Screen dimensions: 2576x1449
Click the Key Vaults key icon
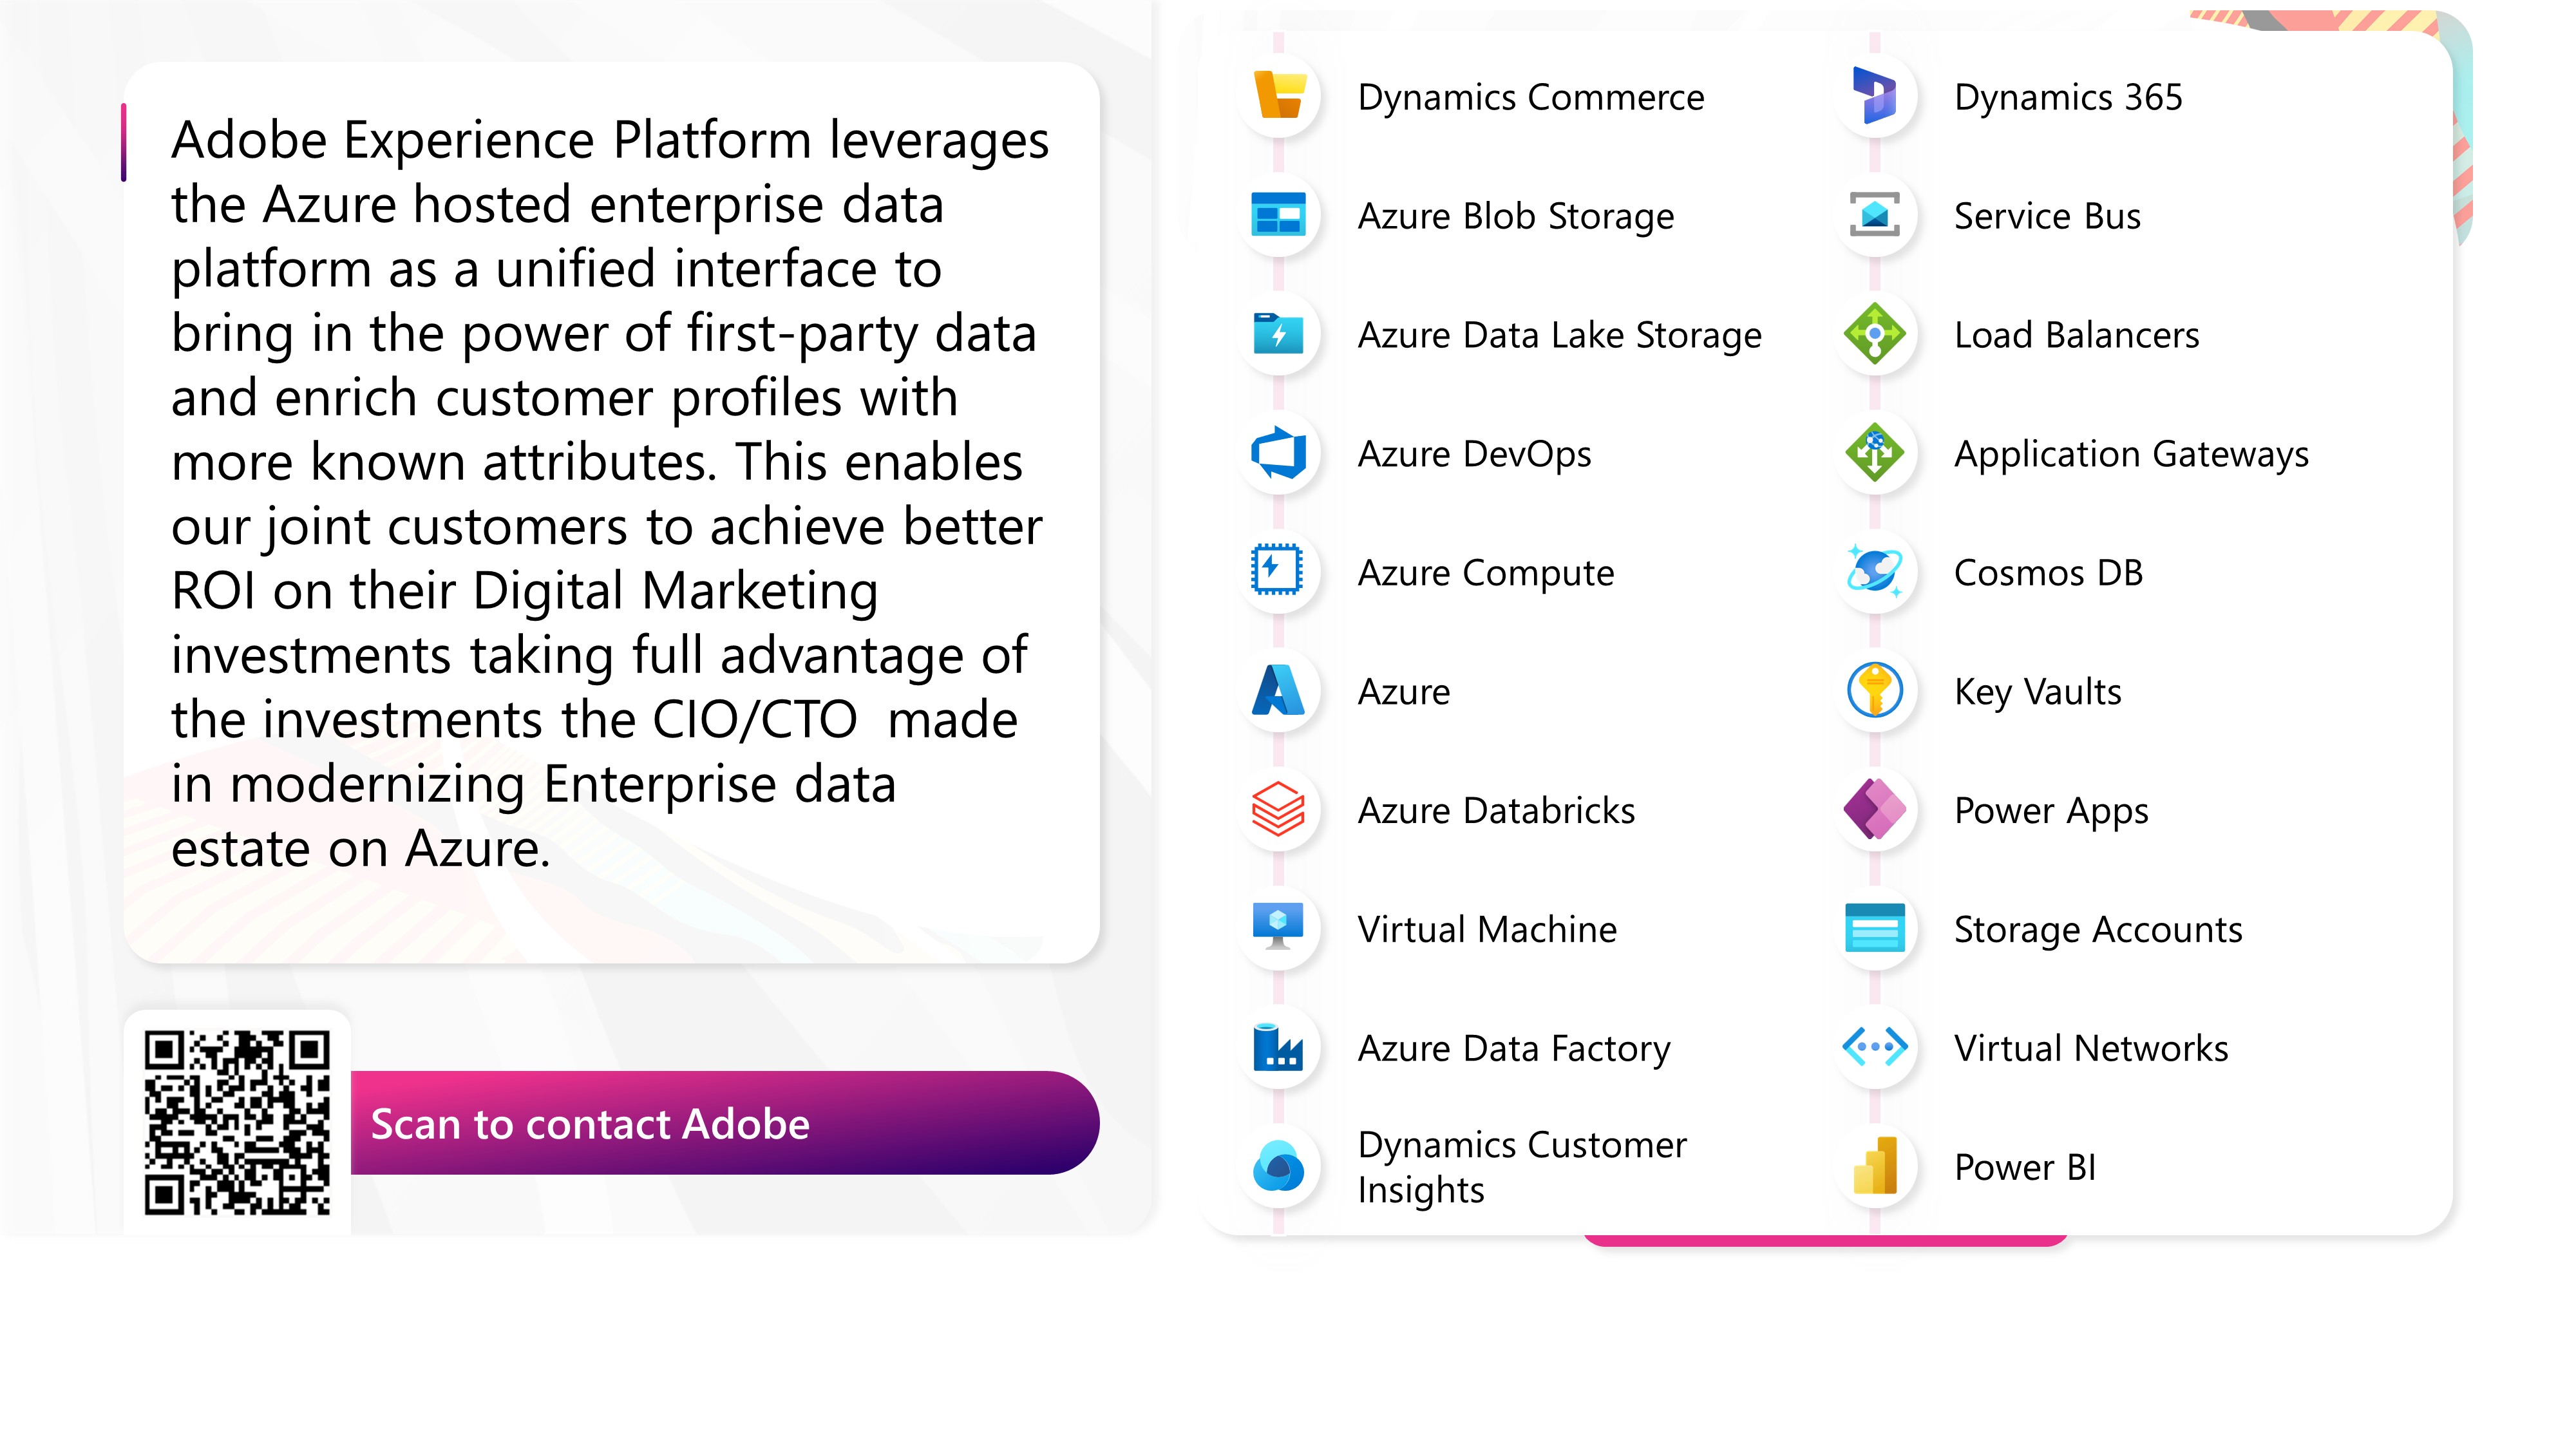point(1875,691)
